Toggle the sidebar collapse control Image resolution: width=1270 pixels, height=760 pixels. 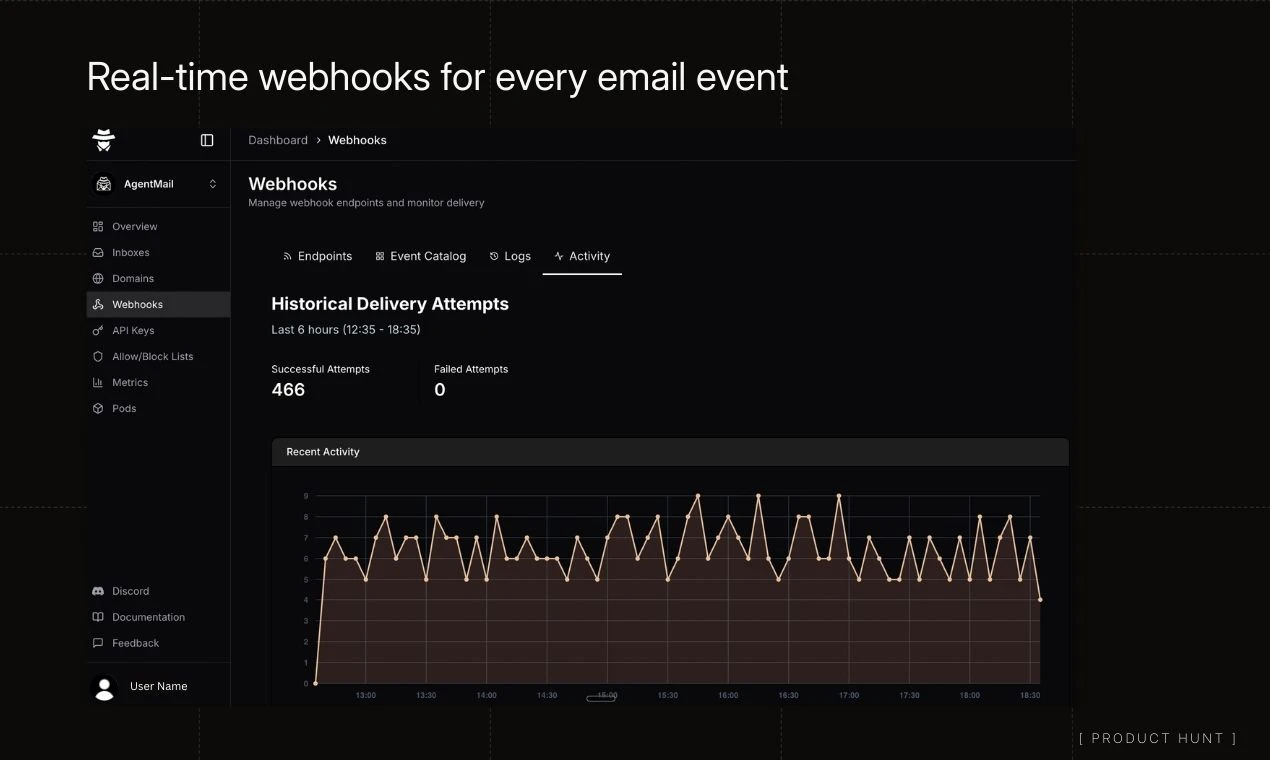coord(207,140)
